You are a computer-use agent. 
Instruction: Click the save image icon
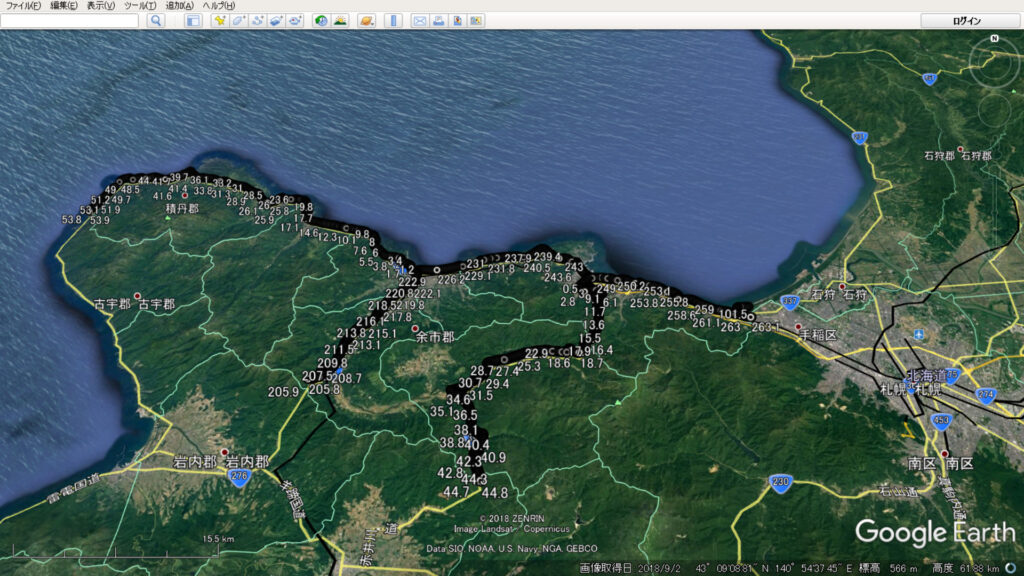pyautogui.click(x=457, y=20)
